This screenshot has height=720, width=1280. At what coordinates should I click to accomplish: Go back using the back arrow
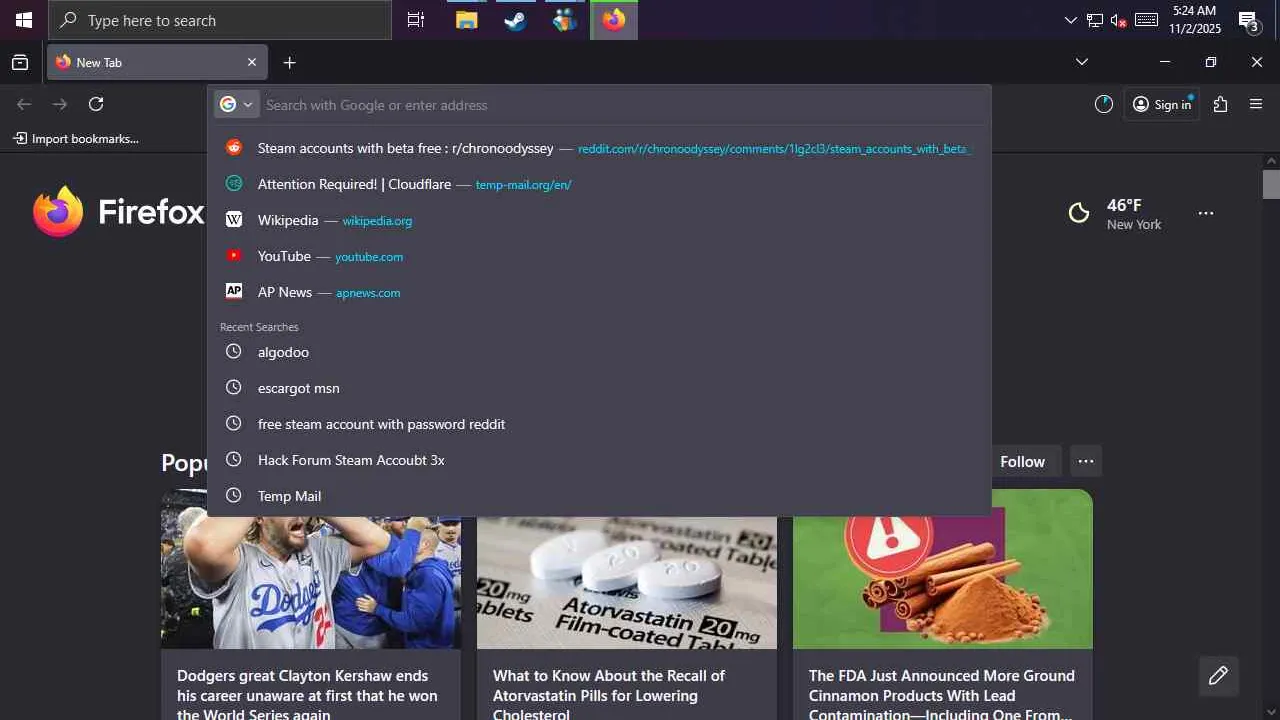tap(24, 104)
